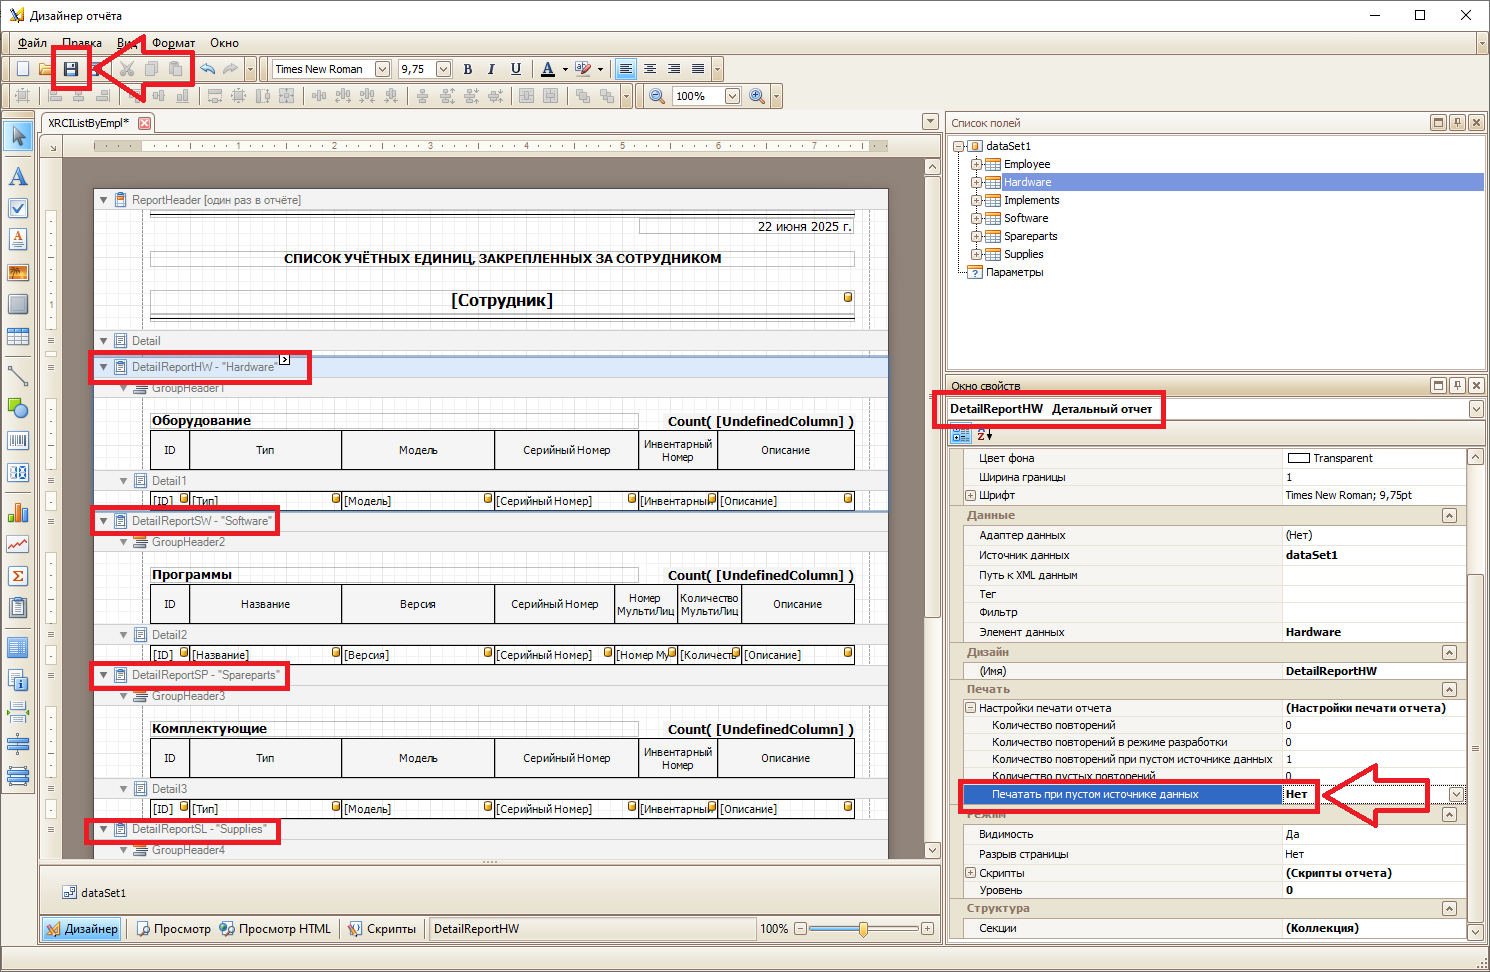Open the font size 9,75 dropdown
Viewport: 1490px width, 972px height.
click(441, 69)
